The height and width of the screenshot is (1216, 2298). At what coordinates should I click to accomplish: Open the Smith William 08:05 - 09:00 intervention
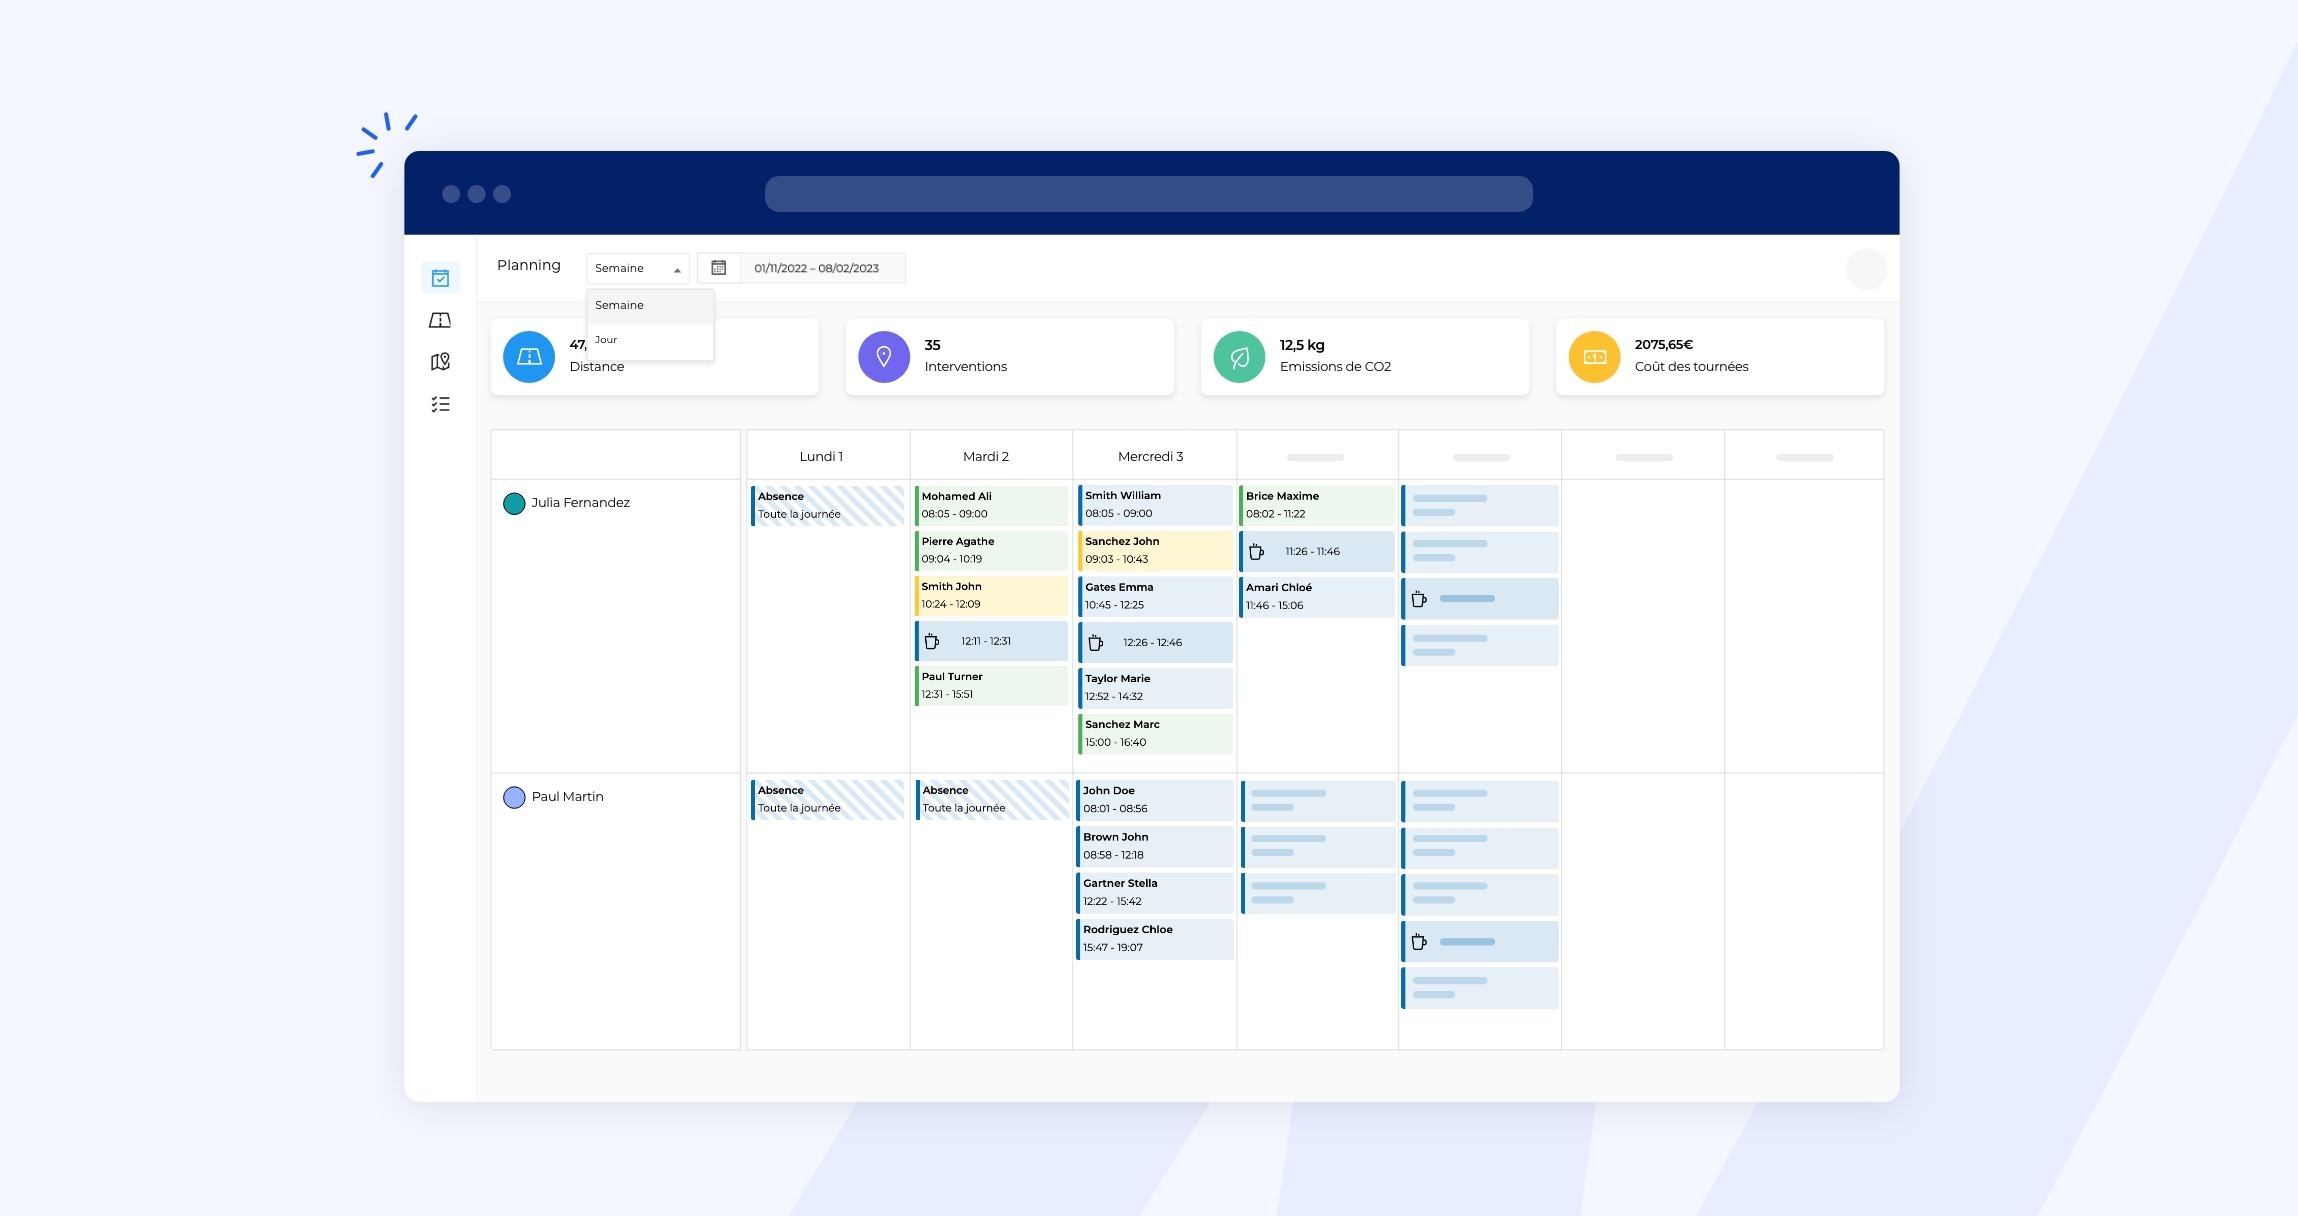pos(1155,505)
